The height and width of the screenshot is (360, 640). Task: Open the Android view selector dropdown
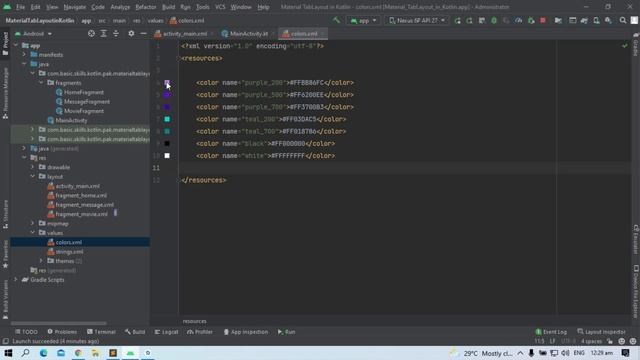click(33, 33)
